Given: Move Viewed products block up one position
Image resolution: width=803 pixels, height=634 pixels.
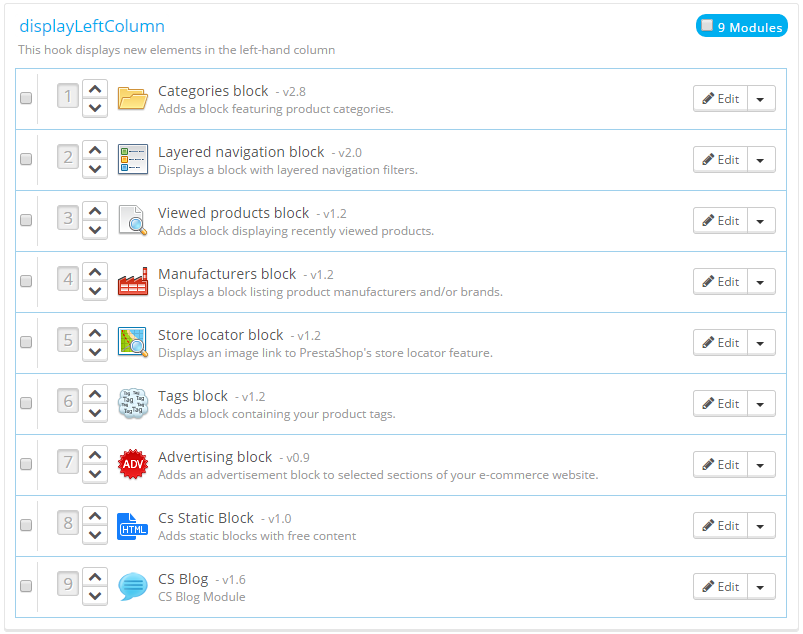Looking at the screenshot, I should click(x=95, y=211).
